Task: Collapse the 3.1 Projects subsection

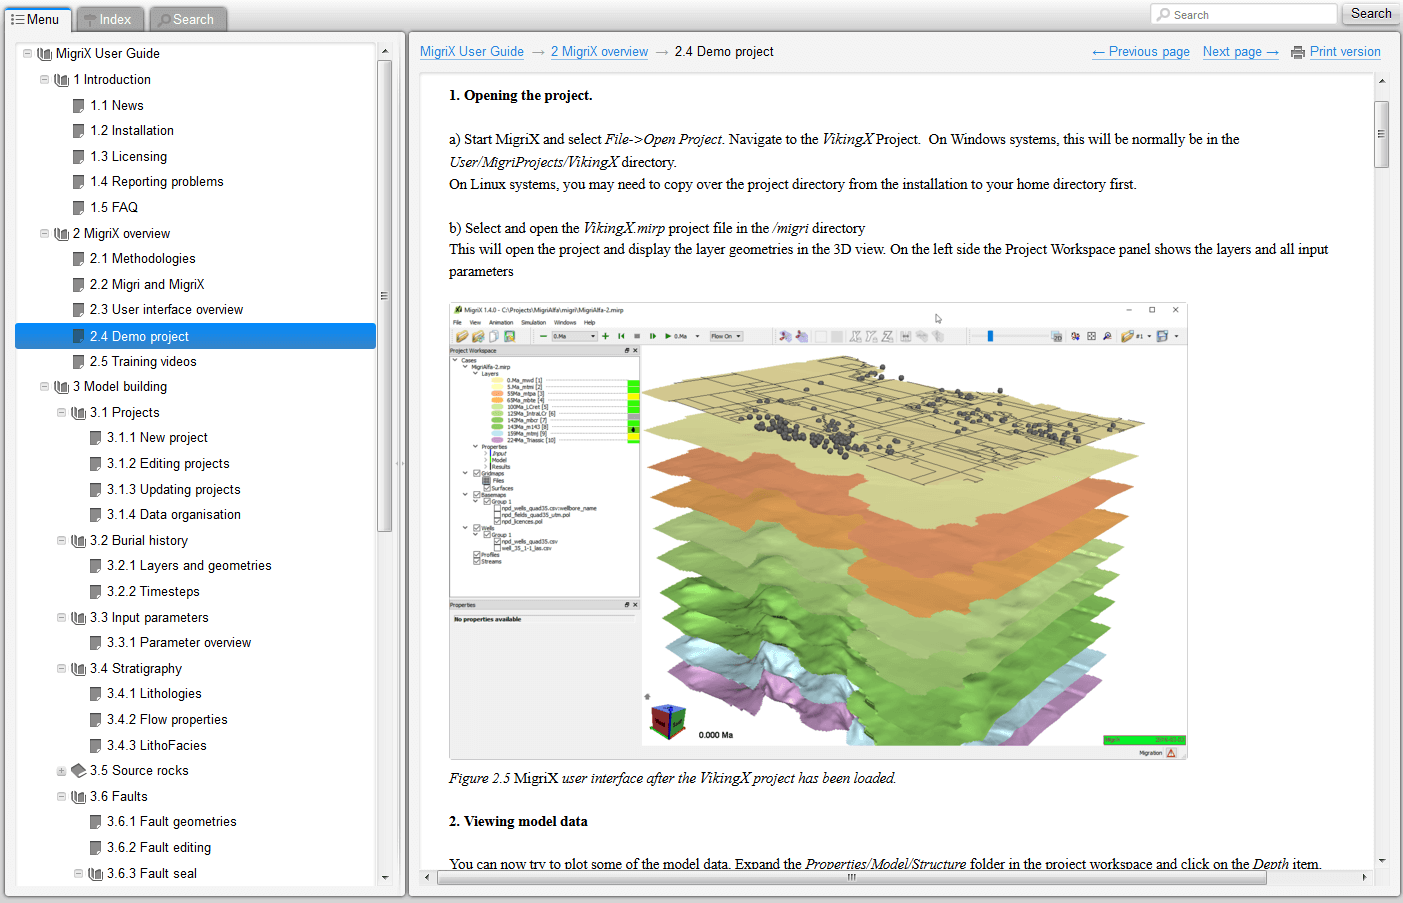Action: point(61,413)
